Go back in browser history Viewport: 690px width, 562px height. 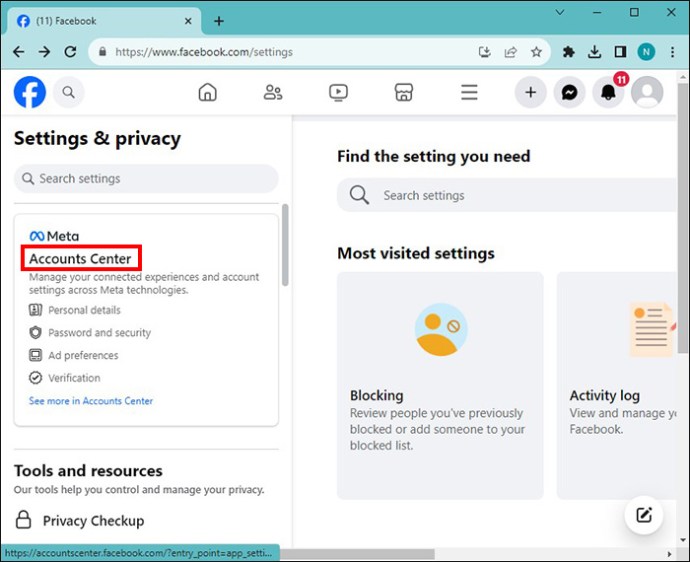click(x=18, y=52)
